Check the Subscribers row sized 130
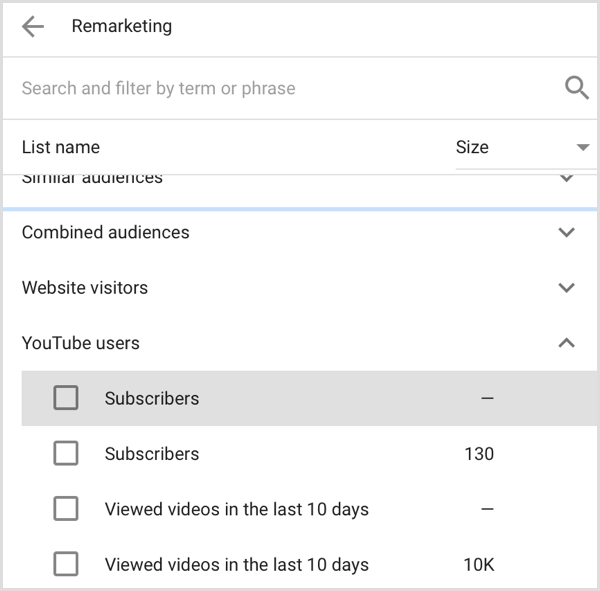The image size is (600, 591). point(66,454)
